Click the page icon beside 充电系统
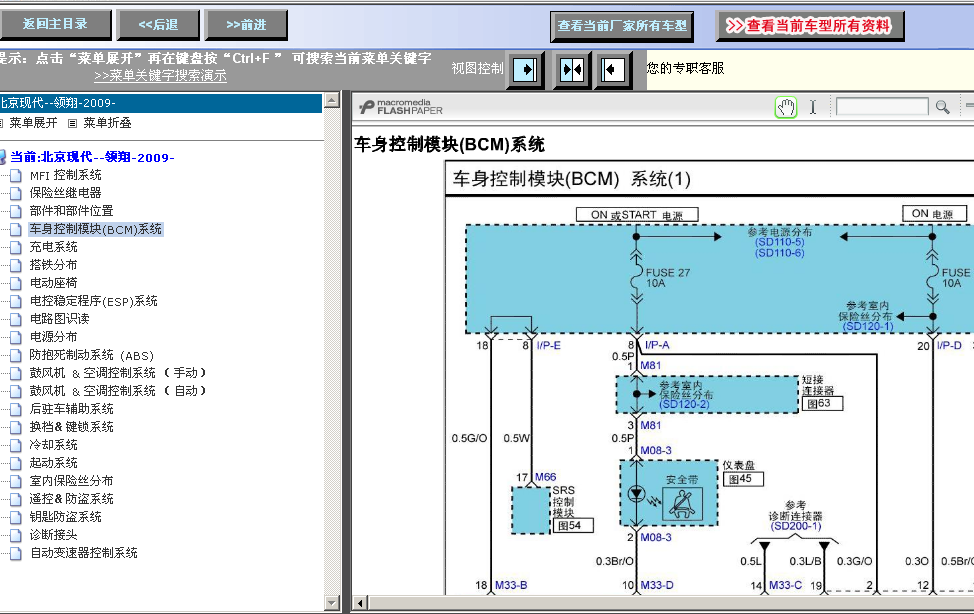This screenshot has height=614, width=974. coord(16,248)
